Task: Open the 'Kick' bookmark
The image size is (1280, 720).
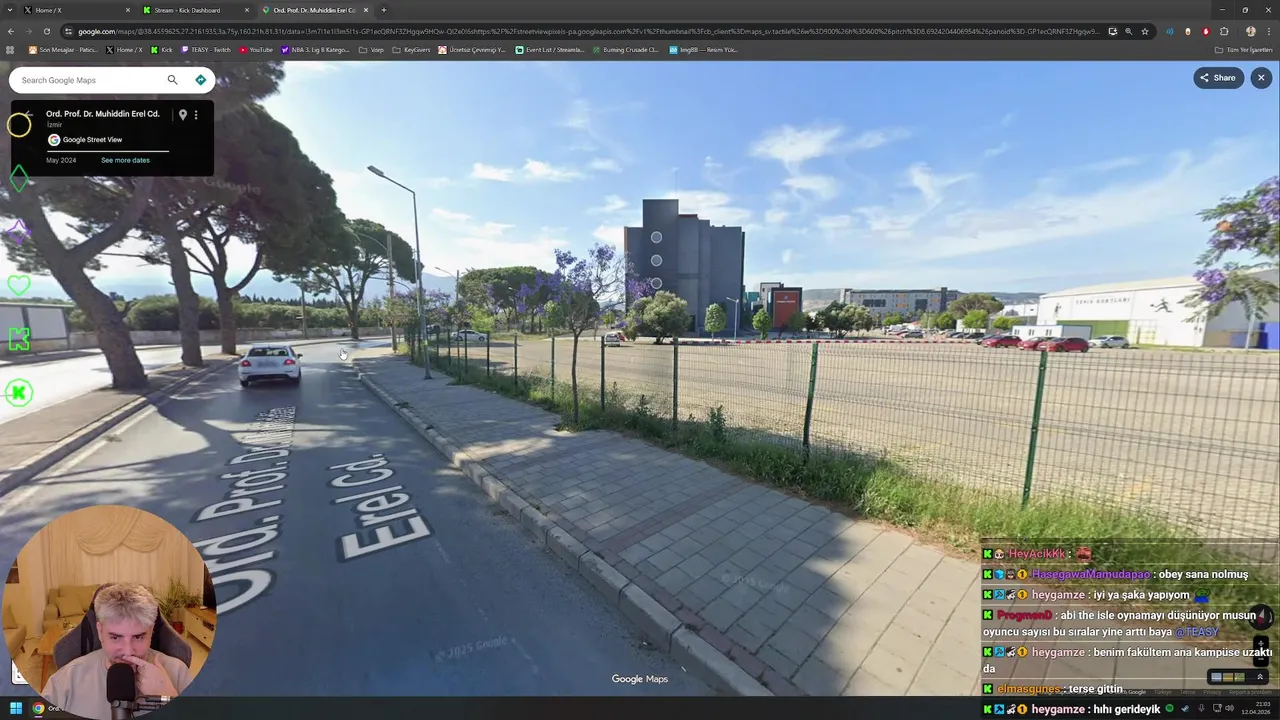Action: pyautogui.click(x=161, y=49)
